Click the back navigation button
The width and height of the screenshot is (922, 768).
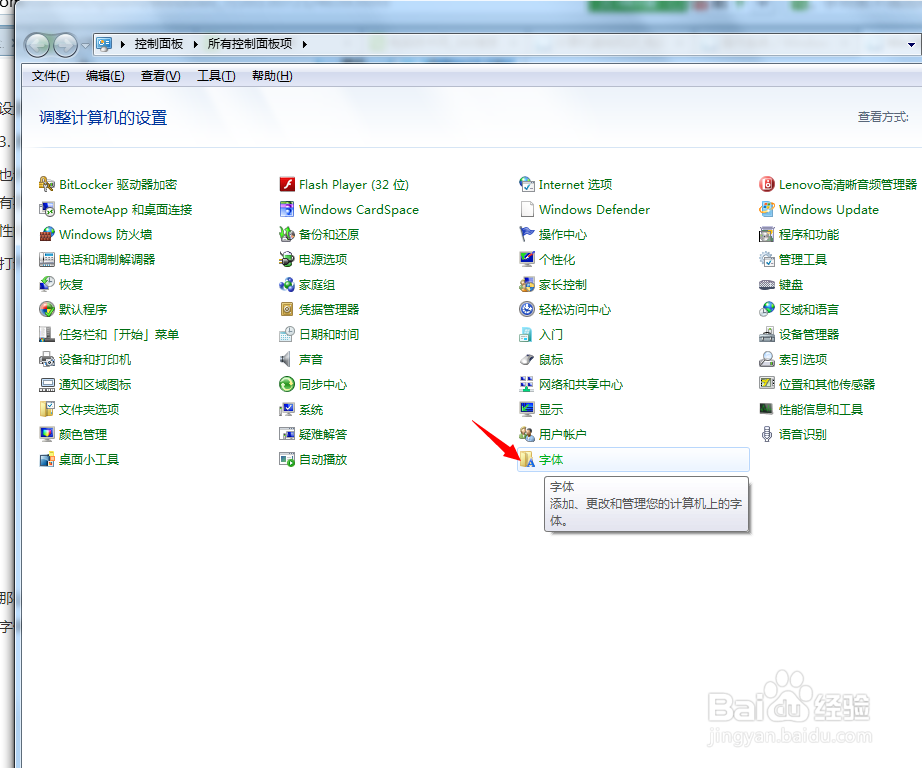[36, 44]
